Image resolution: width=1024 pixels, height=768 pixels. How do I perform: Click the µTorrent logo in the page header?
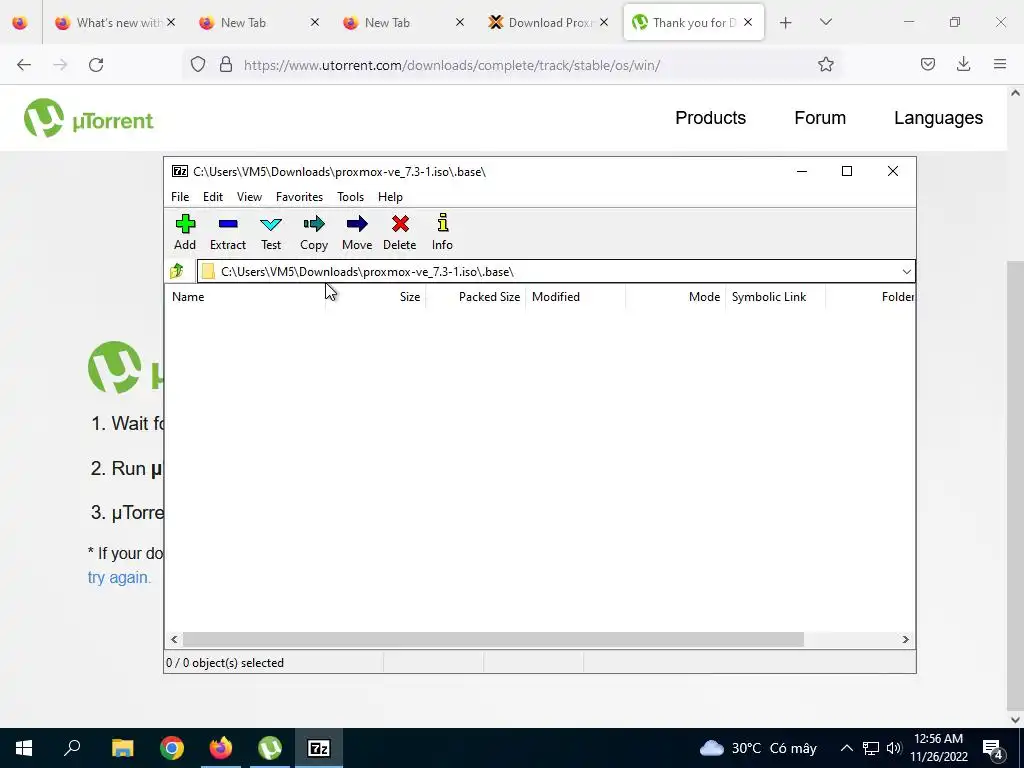tap(89, 118)
